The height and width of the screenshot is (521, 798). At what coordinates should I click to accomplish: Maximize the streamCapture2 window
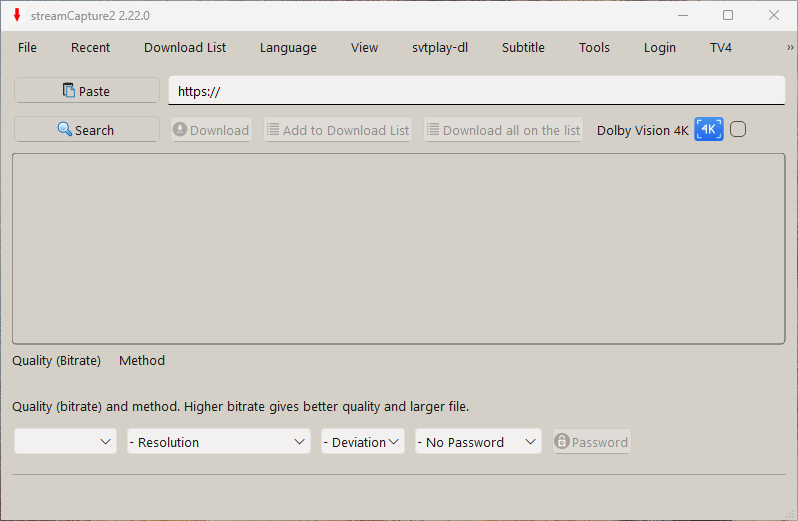coord(728,15)
